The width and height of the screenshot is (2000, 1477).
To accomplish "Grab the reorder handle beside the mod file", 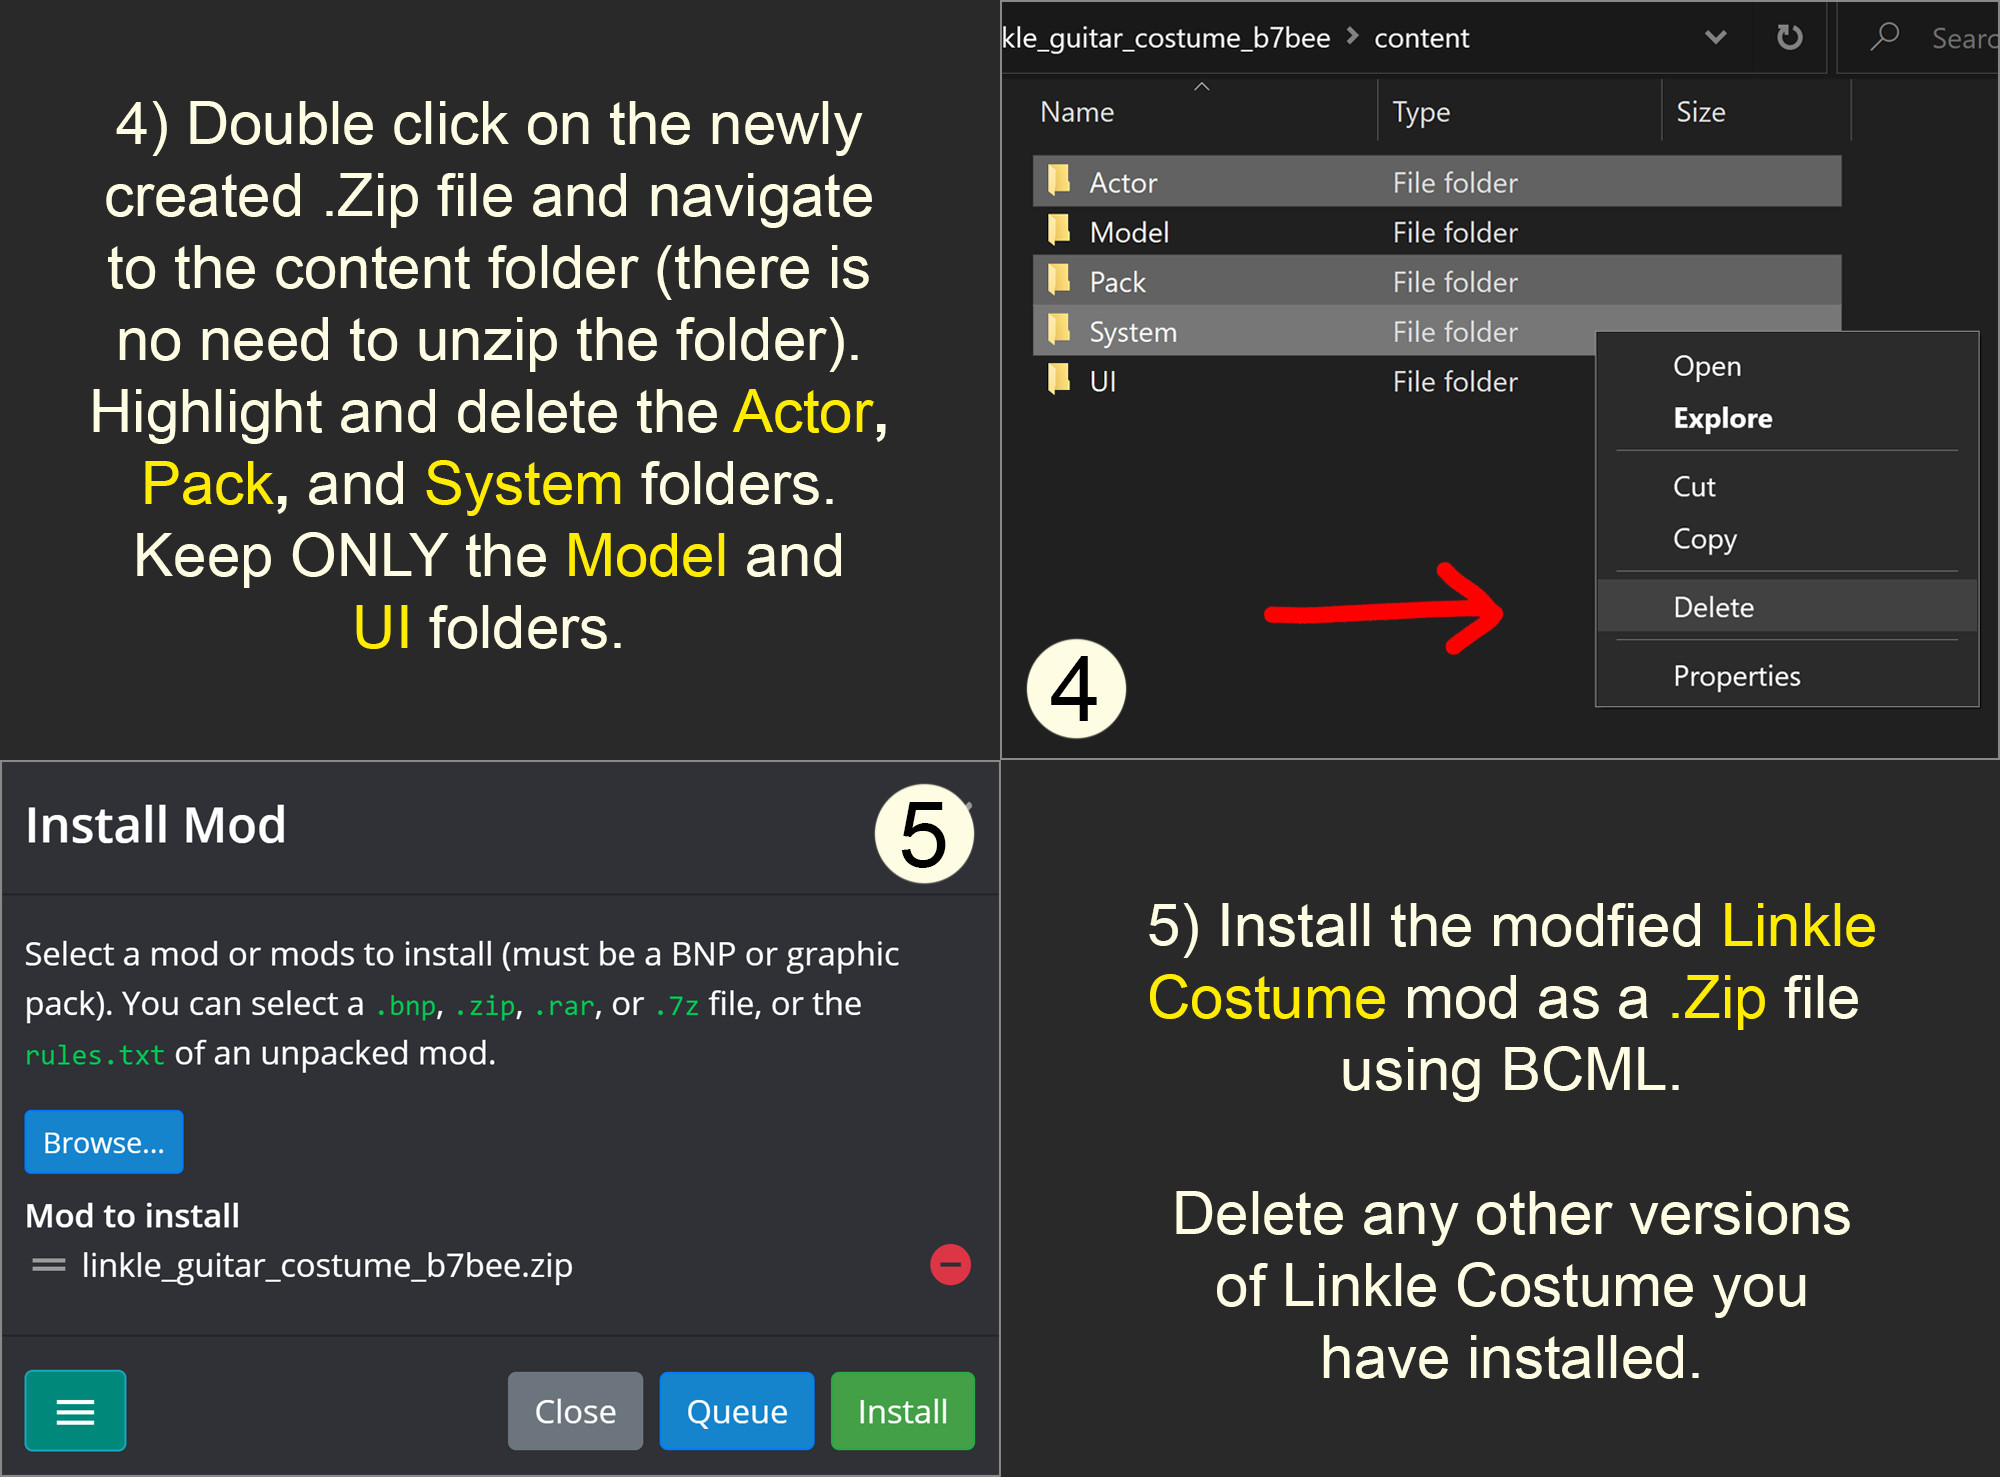I will (x=48, y=1265).
